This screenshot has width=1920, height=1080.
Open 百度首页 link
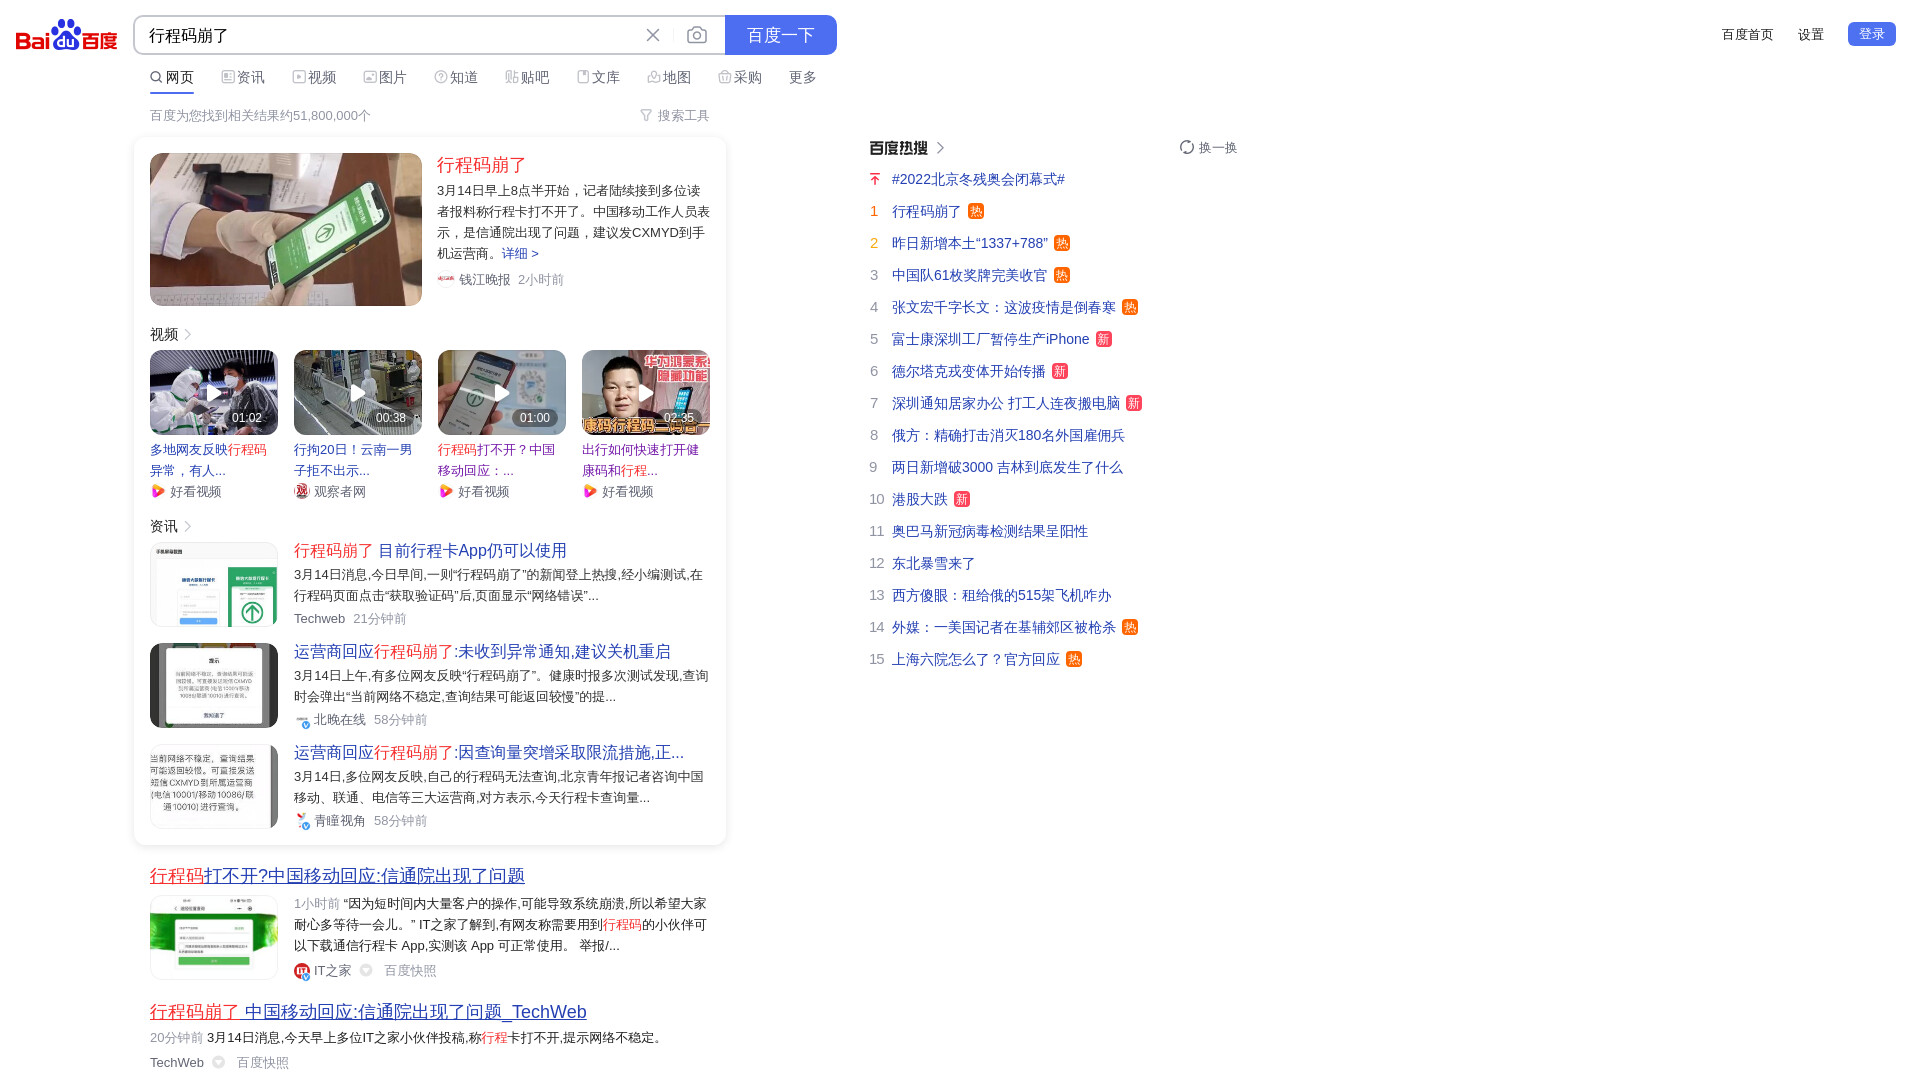coord(1747,34)
